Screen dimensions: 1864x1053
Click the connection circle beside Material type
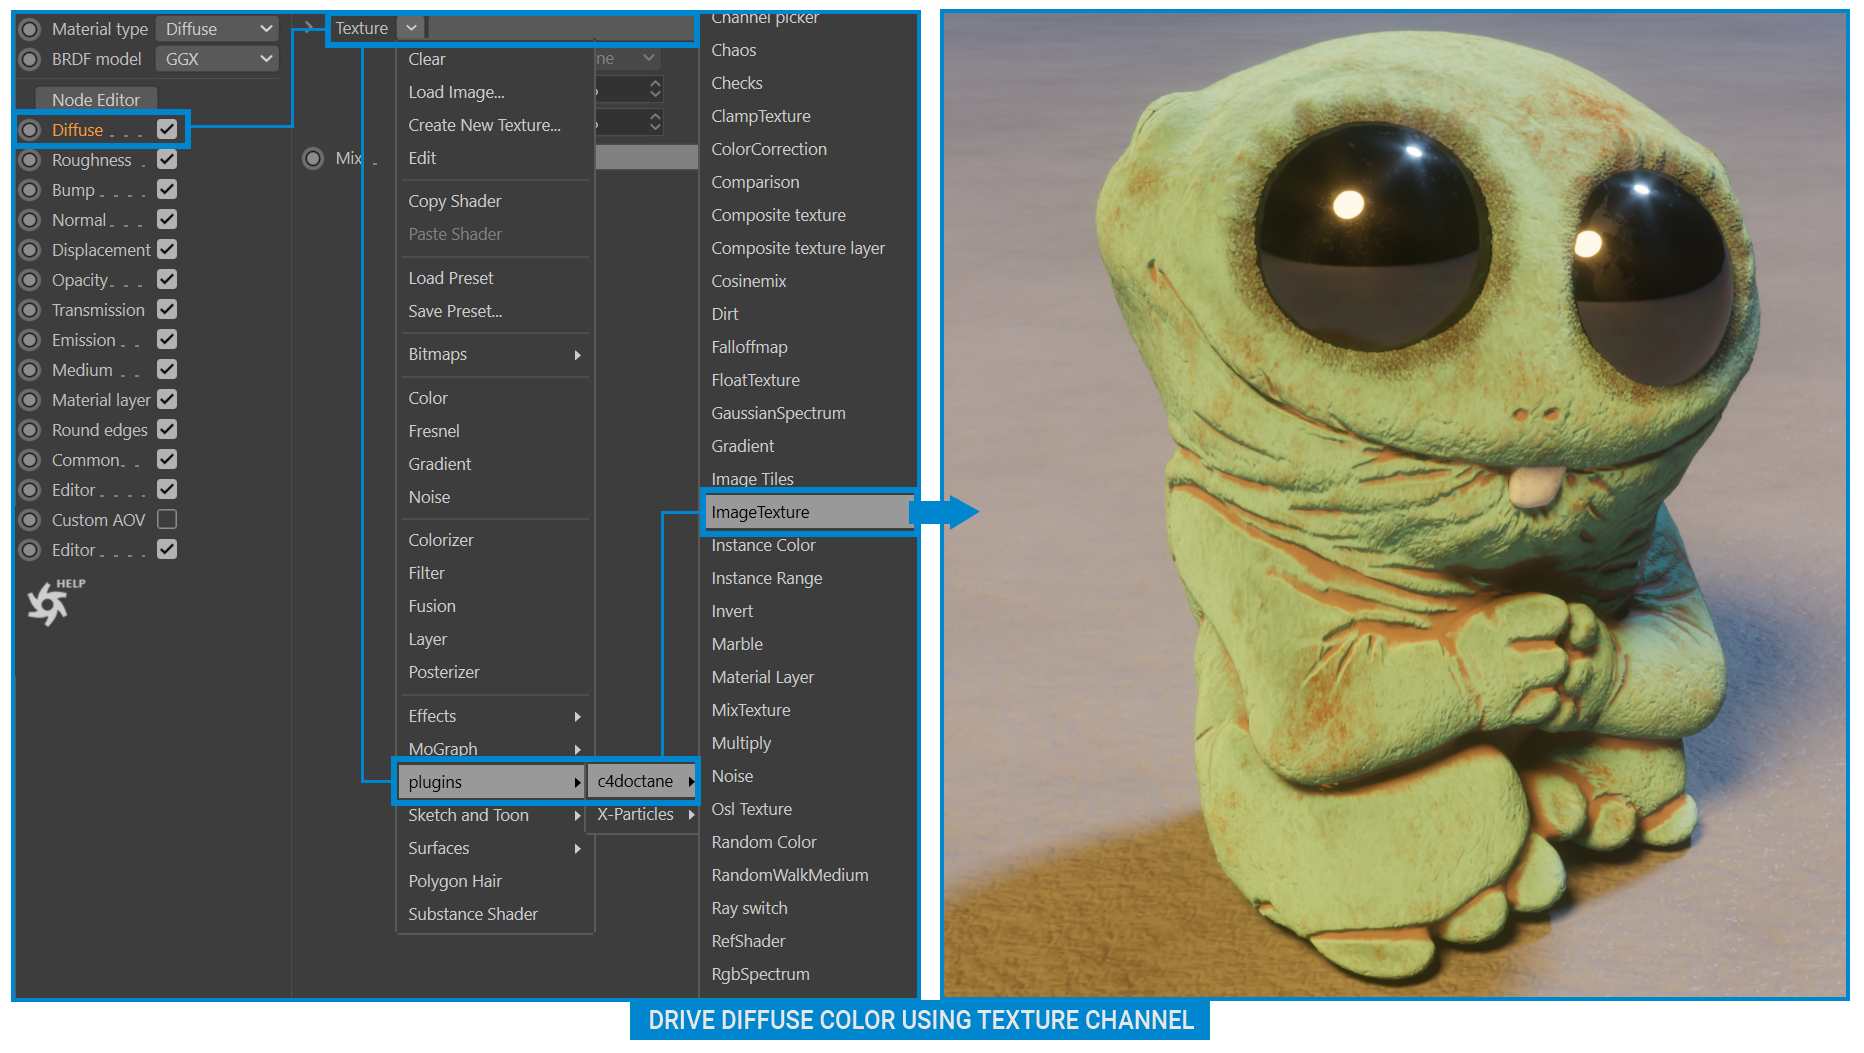click(x=29, y=29)
